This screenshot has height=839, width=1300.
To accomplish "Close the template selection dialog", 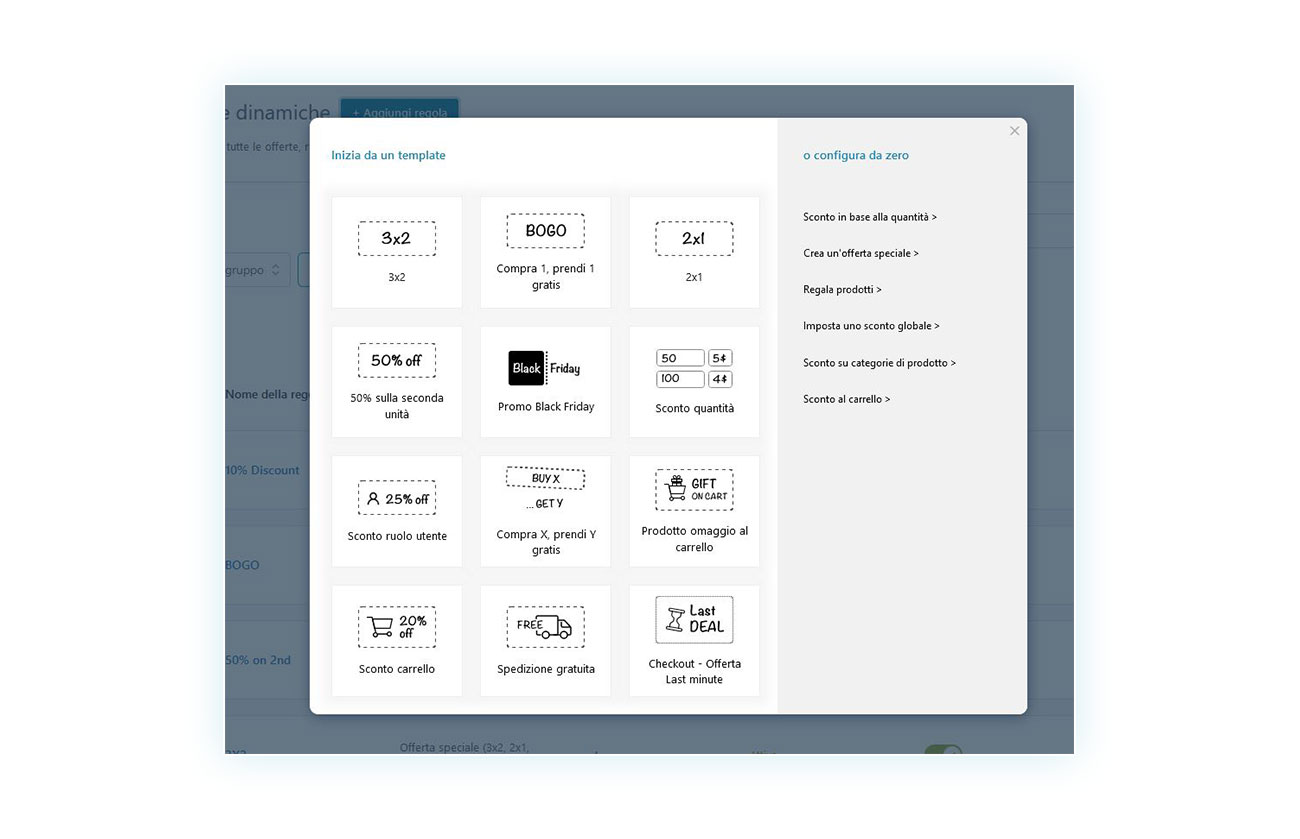I will [1014, 130].
